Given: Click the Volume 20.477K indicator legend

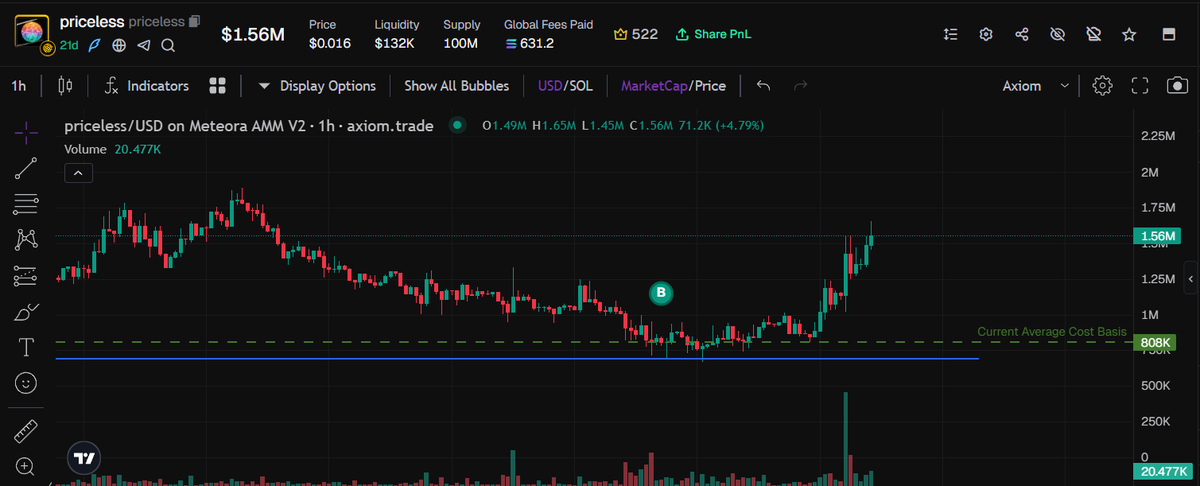Looking at the screenshot, I should [113, 149].
